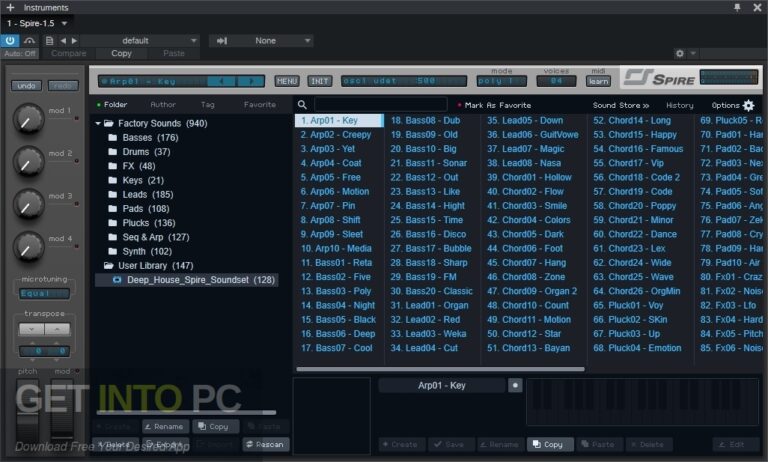Open the microtuning Equal selector
The image size is (768, 462).
click(44, 293)
